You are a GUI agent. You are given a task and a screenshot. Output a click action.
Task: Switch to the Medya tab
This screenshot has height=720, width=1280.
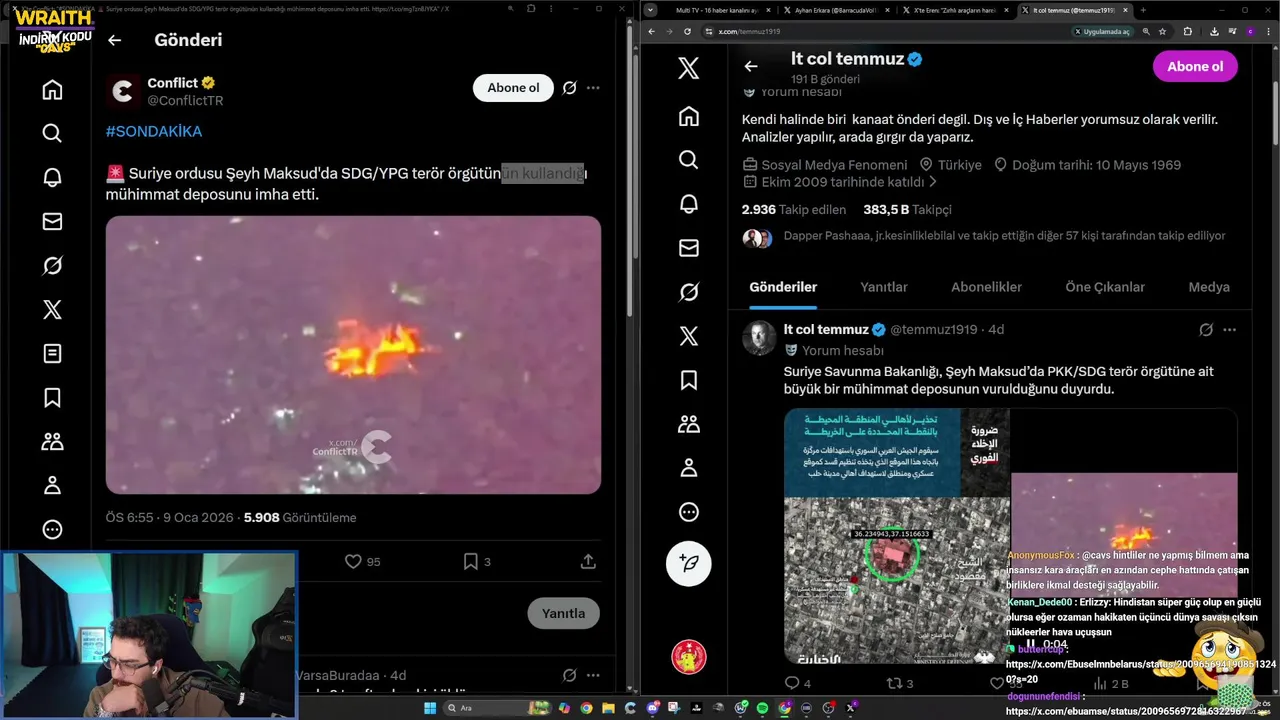(1209, 287)
